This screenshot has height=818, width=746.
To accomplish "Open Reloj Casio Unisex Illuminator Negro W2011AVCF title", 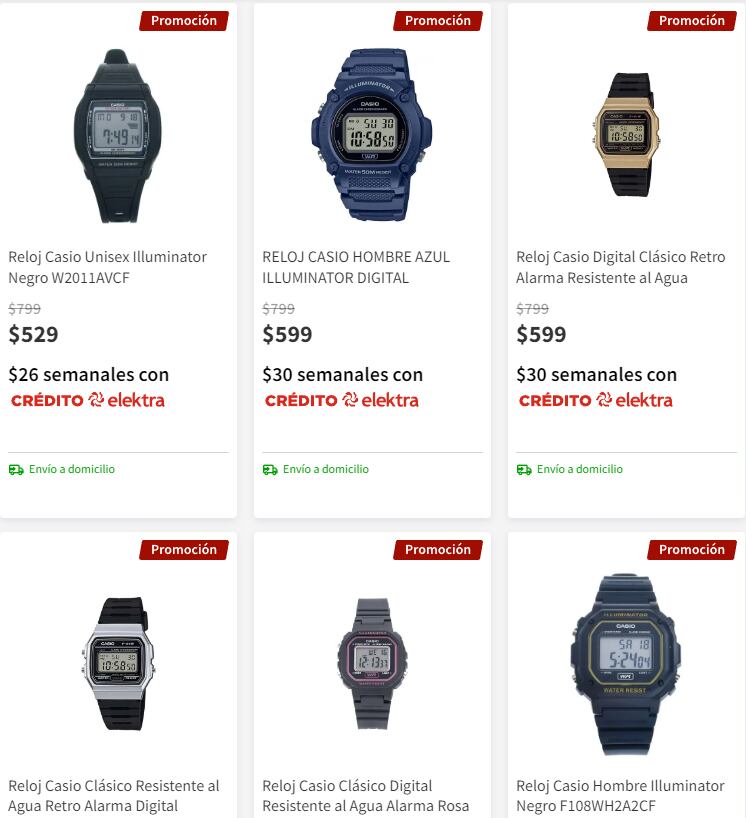I will click(x=107, y=267).
